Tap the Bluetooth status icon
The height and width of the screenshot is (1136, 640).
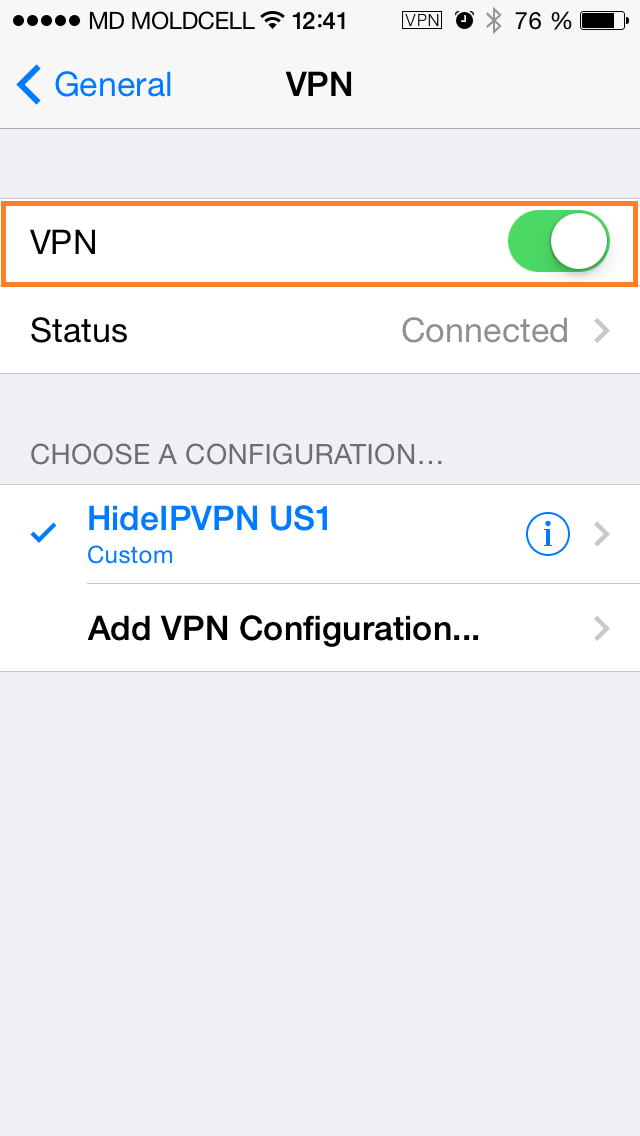(x=494, y=20)
